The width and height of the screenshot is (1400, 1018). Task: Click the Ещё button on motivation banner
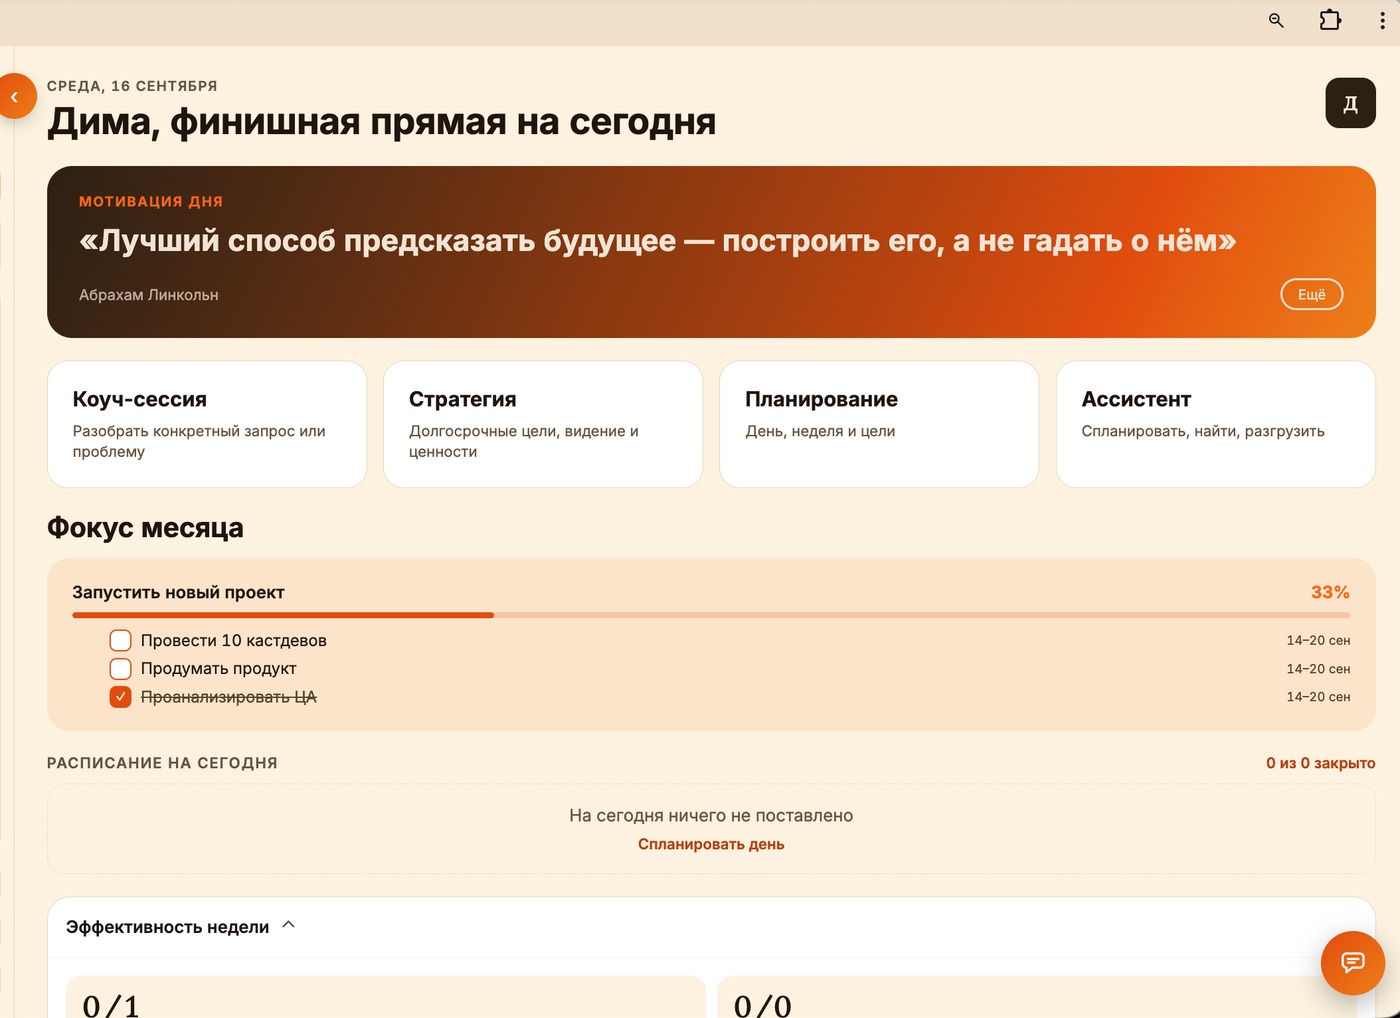click(x=1311, y=294)
